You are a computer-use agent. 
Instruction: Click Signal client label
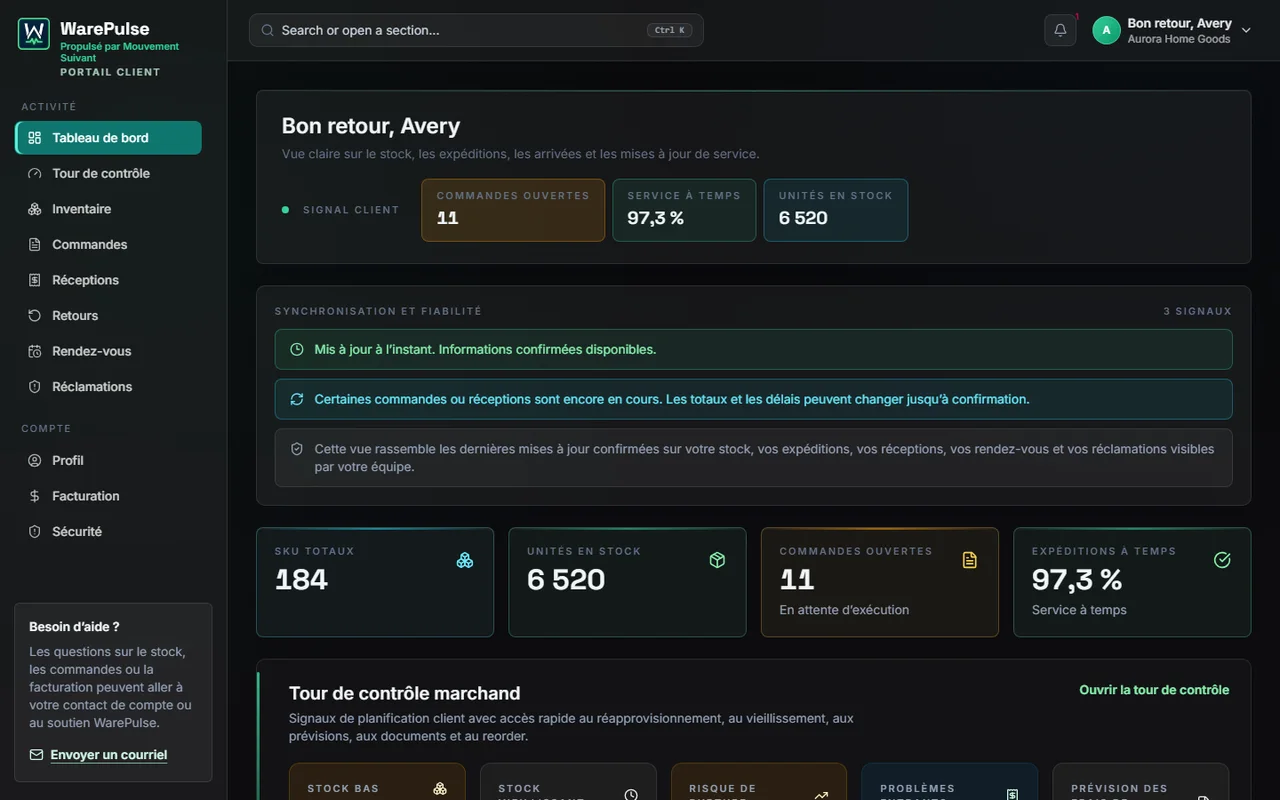click(351, 210)
